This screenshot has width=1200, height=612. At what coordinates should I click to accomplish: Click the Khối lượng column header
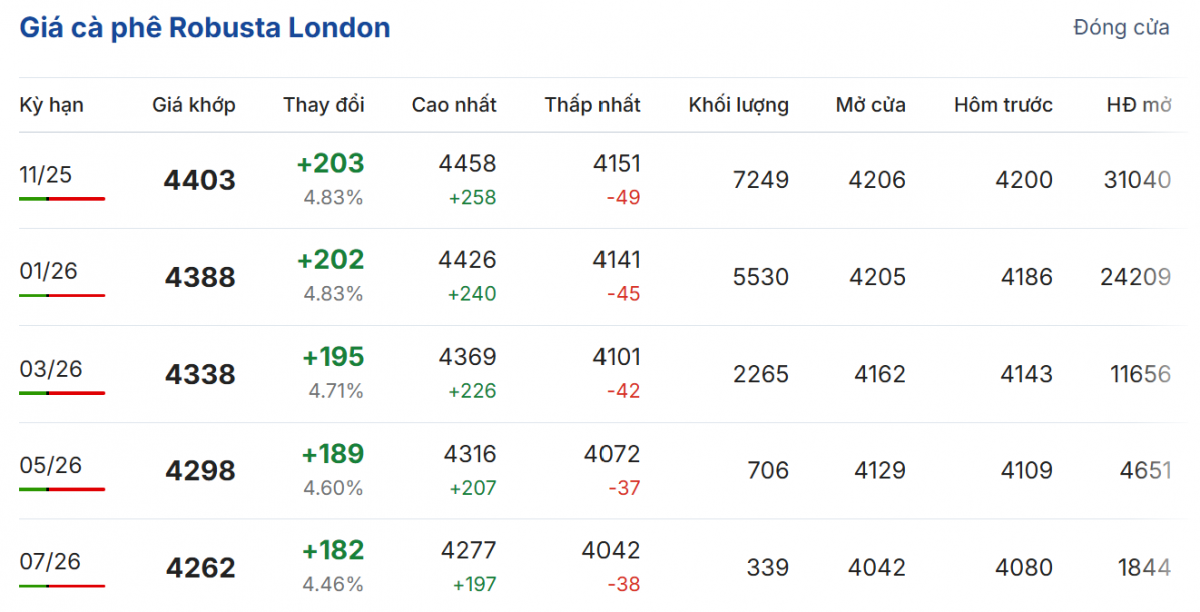[x=738, y=105]
